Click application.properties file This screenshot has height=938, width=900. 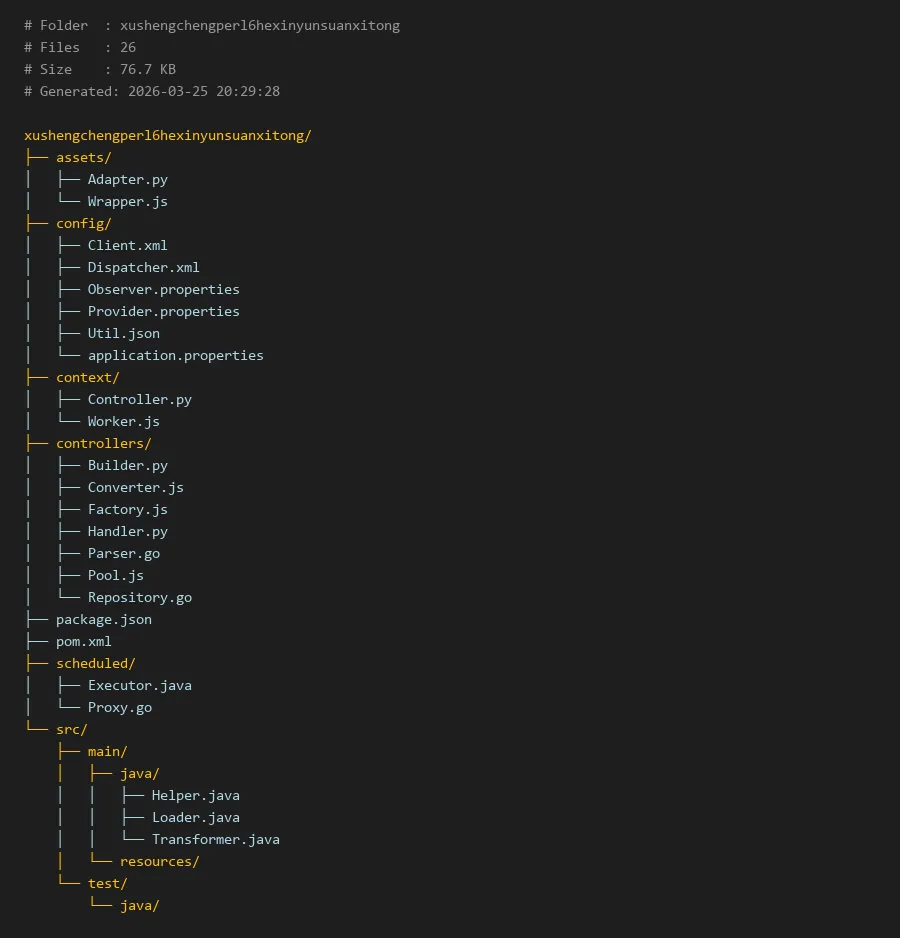175,356
